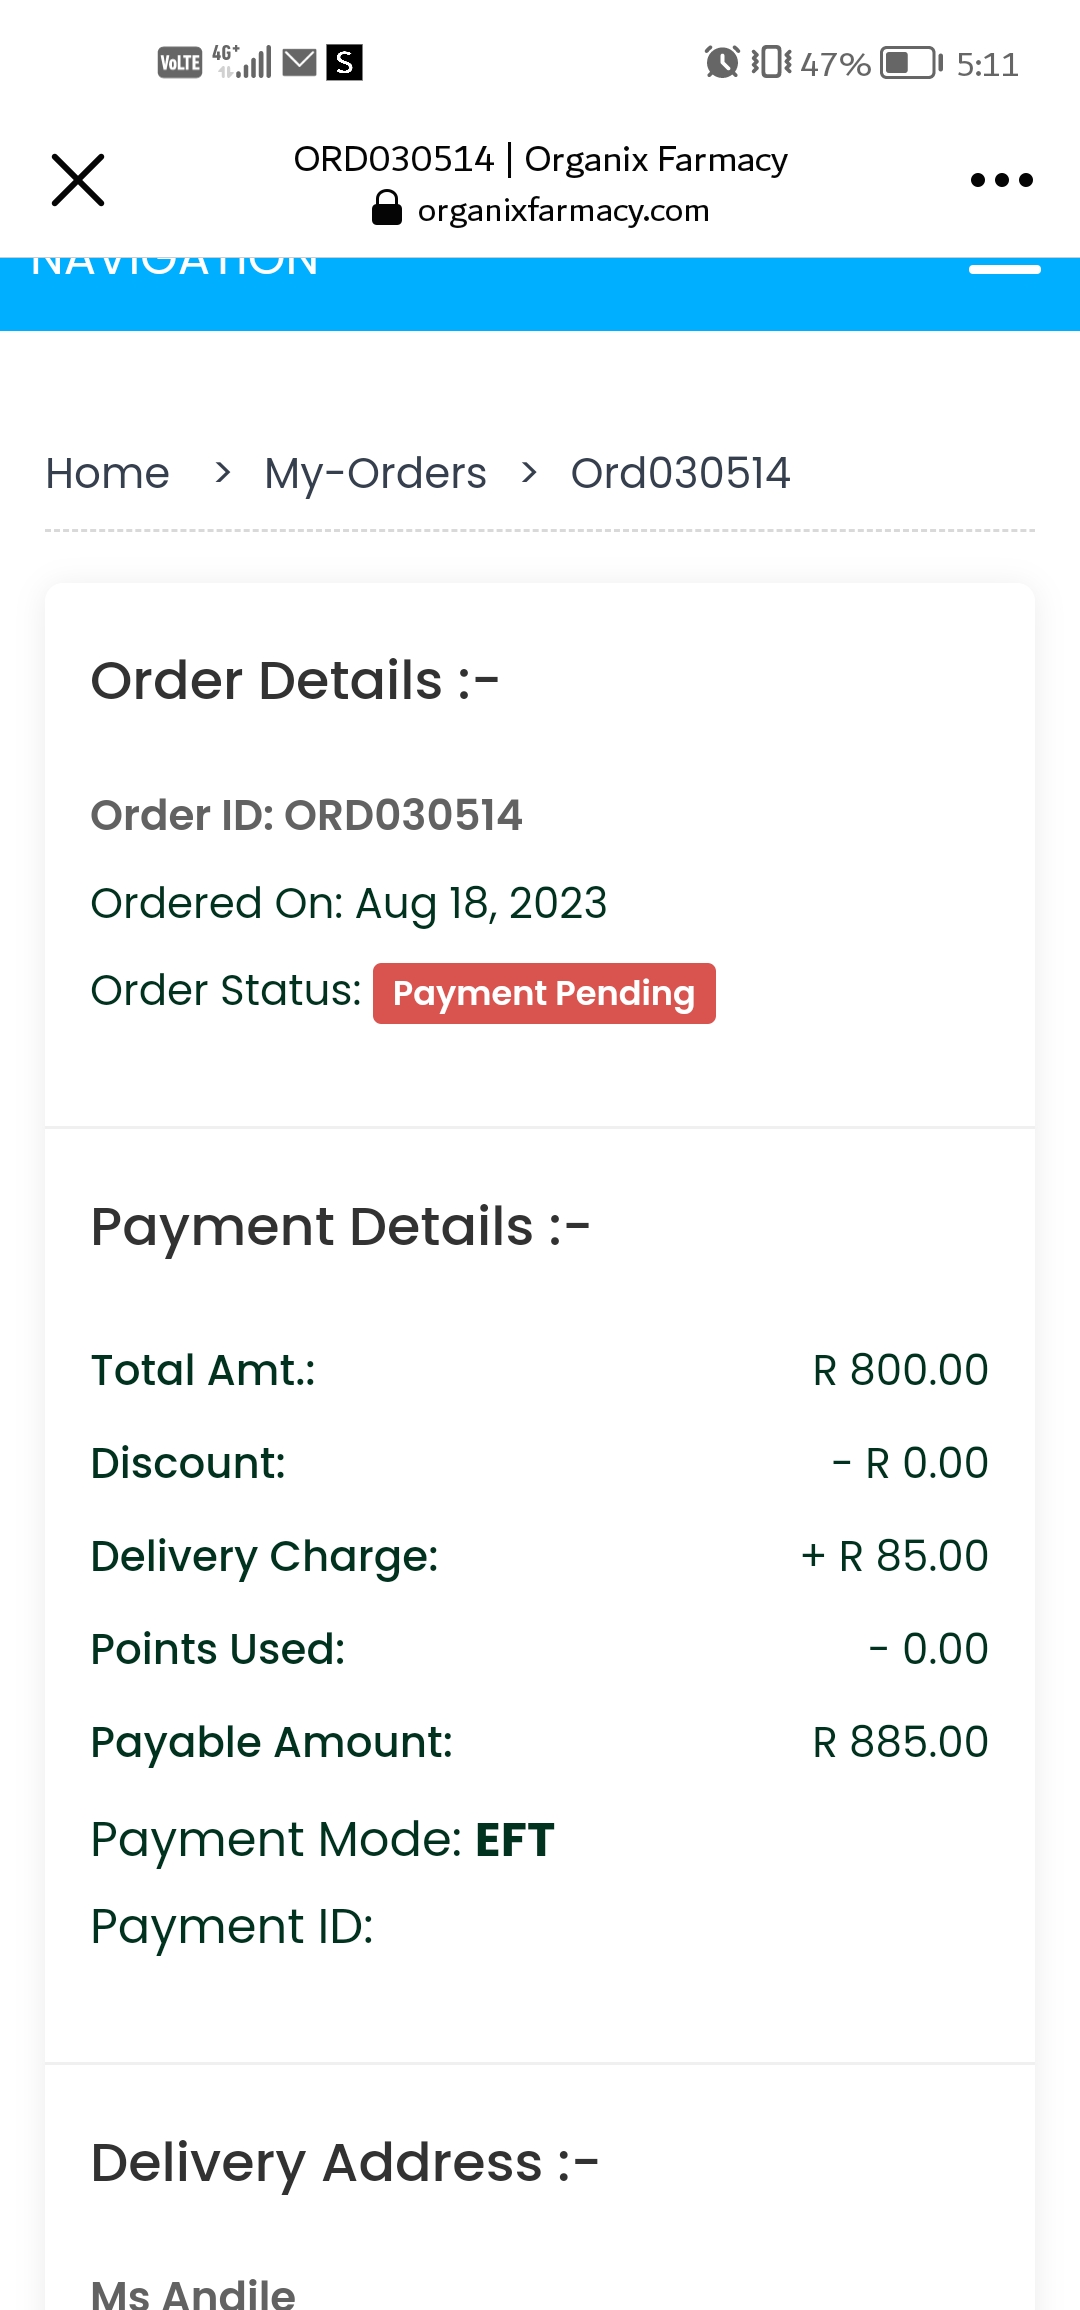Viewport: 1080px width, 2310px height.
Task: Tap the Payable Amount R 885.00 value
Action: point(900,1742)
